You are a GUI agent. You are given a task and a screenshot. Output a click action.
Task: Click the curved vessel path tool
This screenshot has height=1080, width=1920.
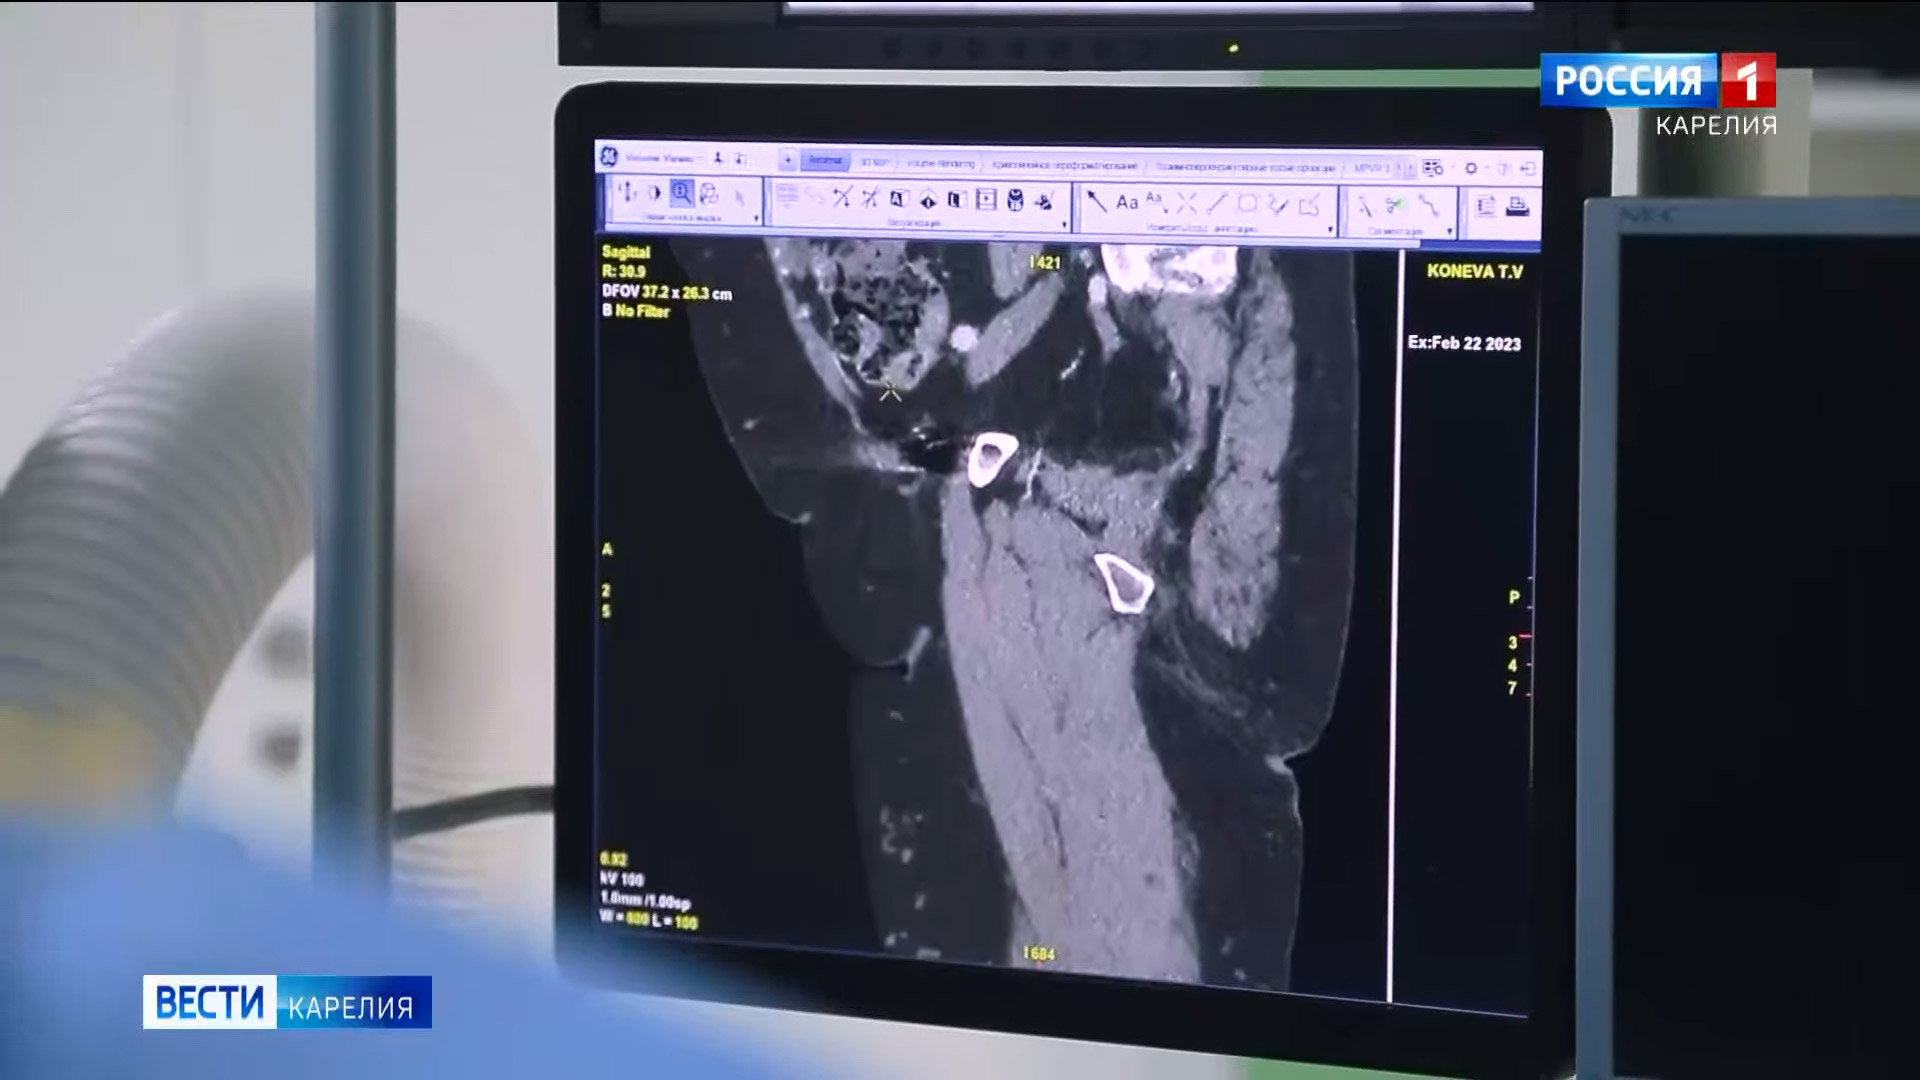coord(1428,205)
